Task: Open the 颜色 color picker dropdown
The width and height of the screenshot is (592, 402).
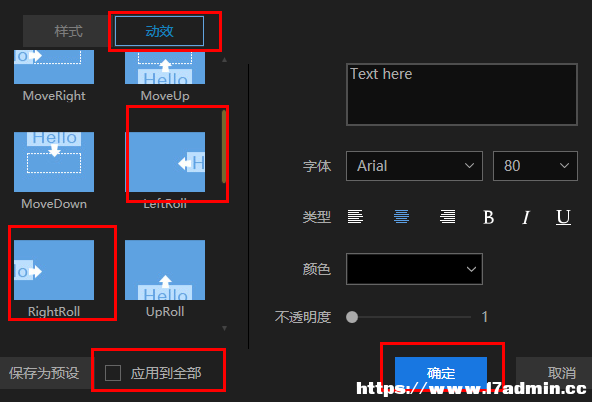Action: pyautogui.click(x=414, y=269)
